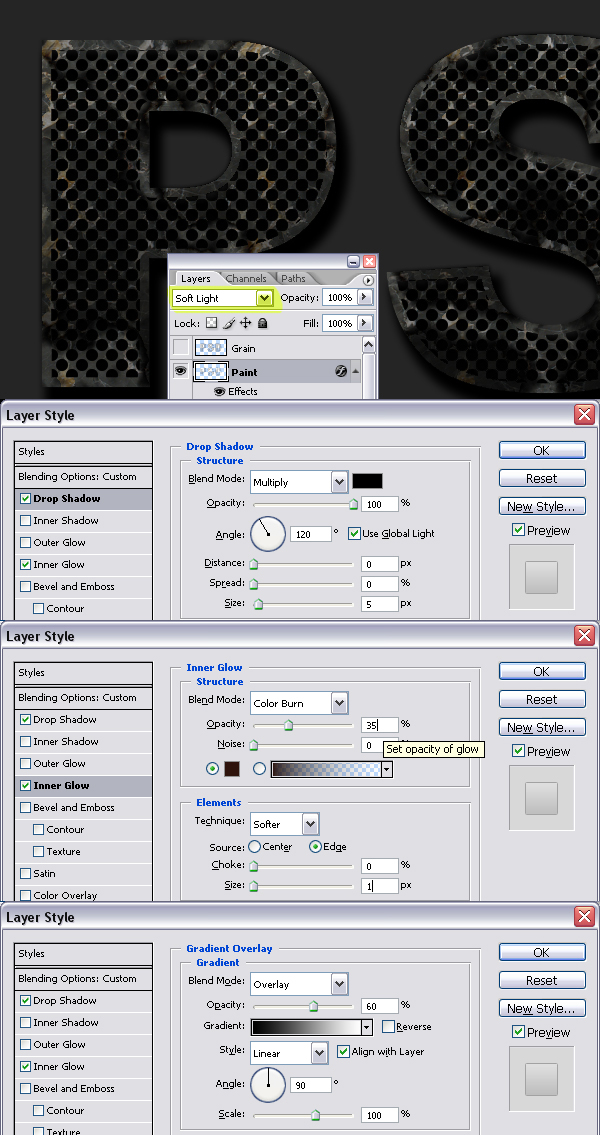Select Blending Options: Custom in Inner Glow dialog
Image resolution: width=600 pixels, height=1135 pixels.
click(83, 698)
